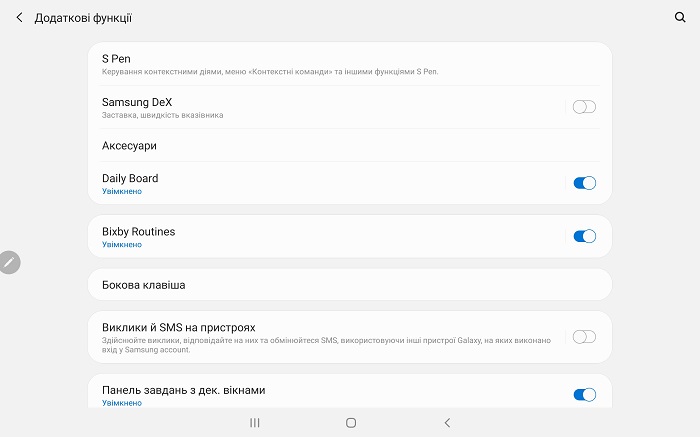Open Бокова клавіша settings
The height and width of the screenshot is (437, 700).
pyautogui.click(x=144, y=285)
